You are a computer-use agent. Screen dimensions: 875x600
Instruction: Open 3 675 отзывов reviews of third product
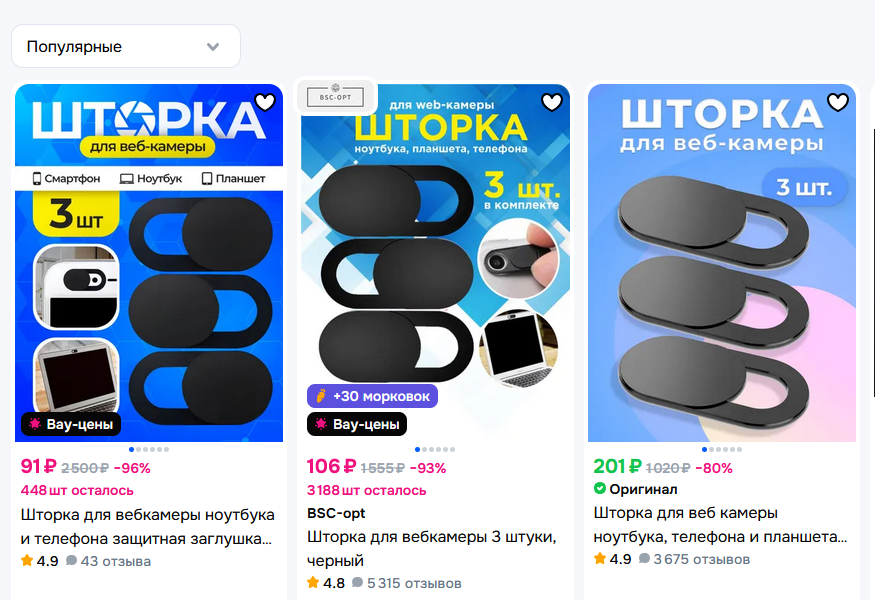point(695,559)
